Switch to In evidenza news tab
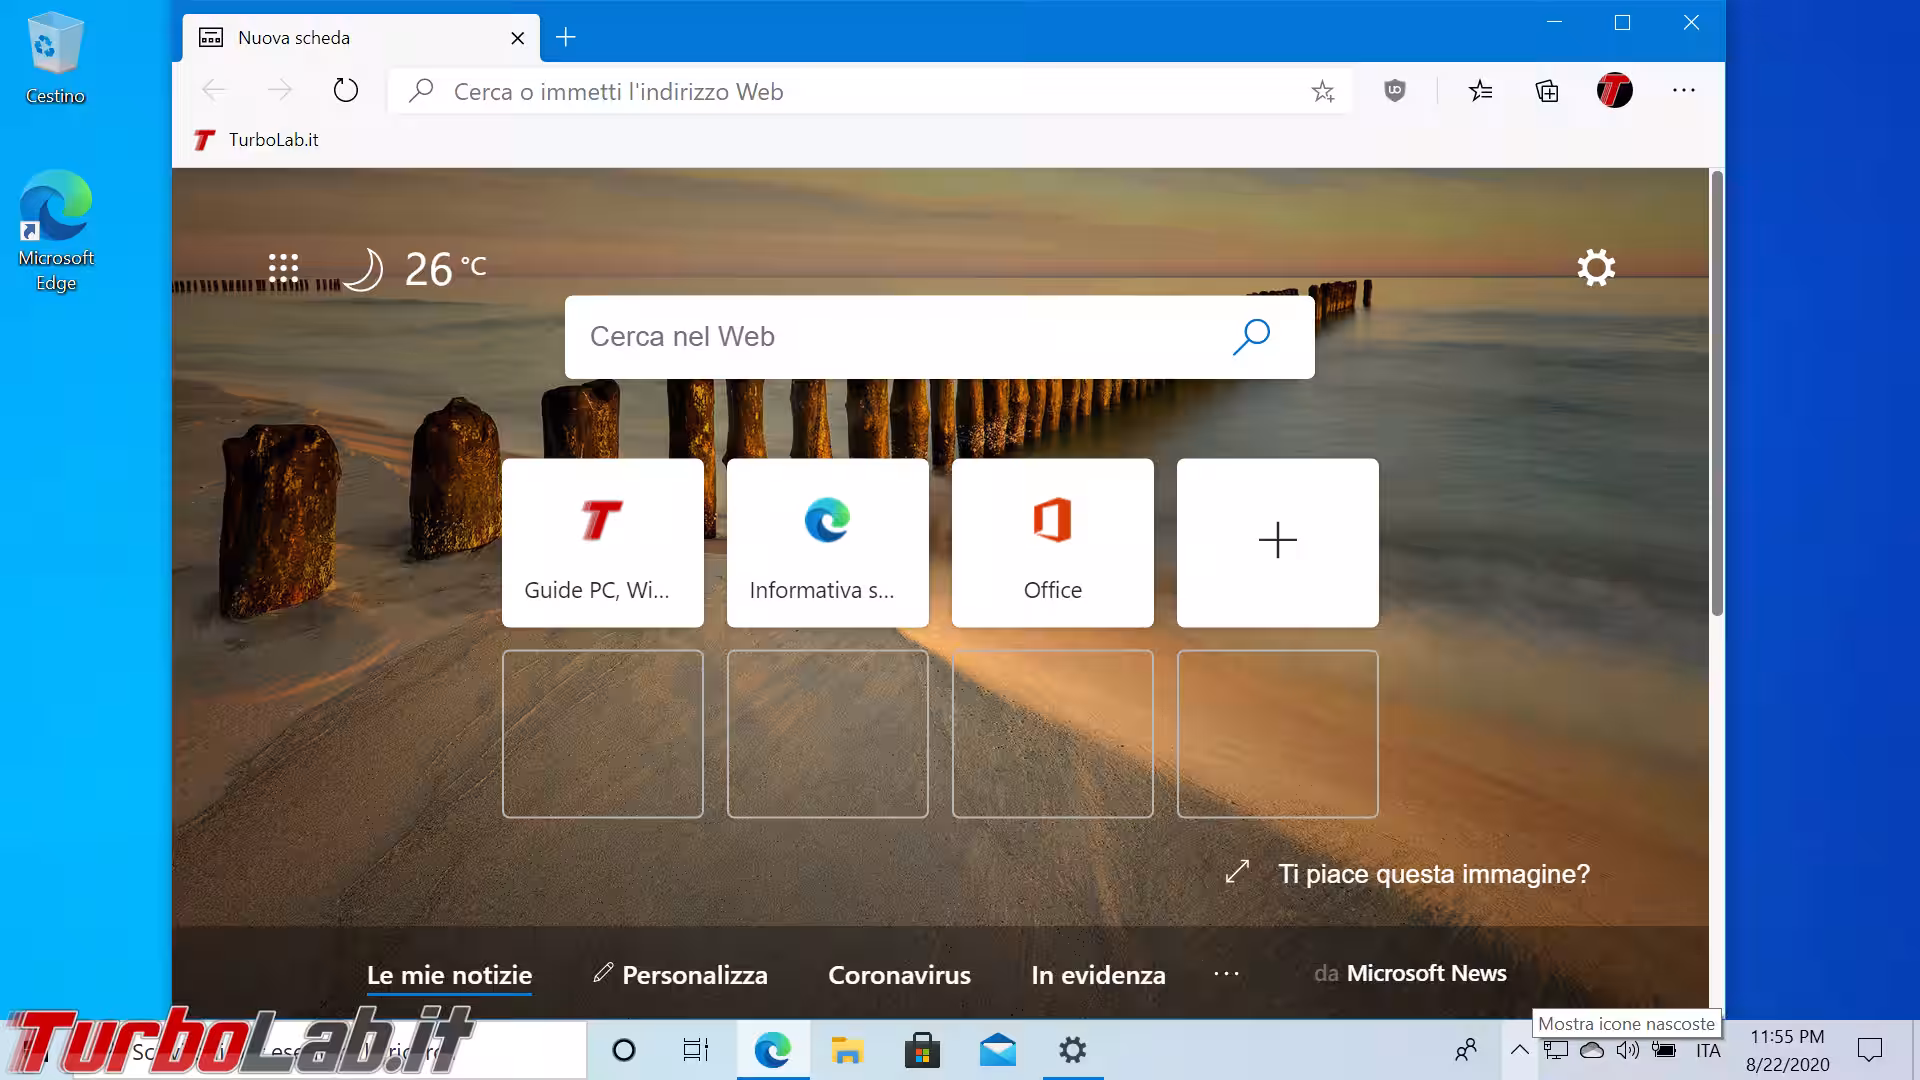 click(x=1098, y=975)
